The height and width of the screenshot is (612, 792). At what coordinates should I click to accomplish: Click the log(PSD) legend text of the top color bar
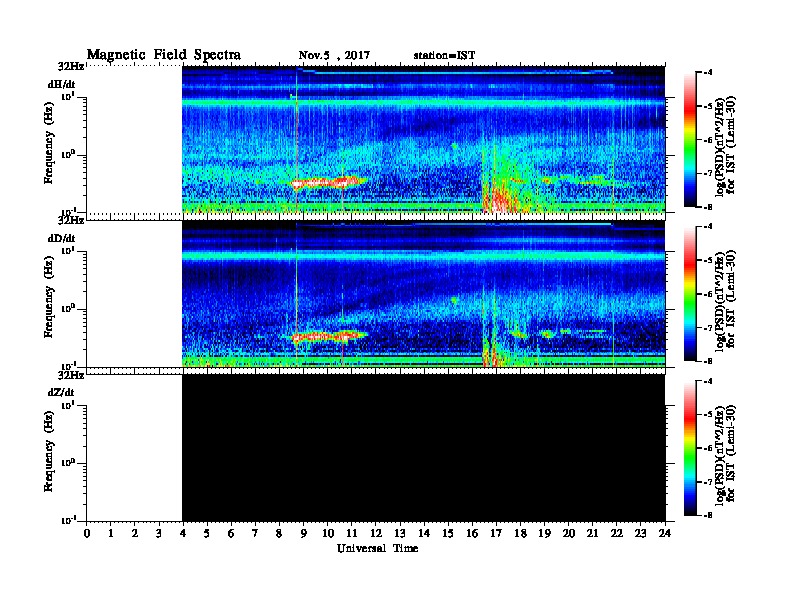pos(725,145)
